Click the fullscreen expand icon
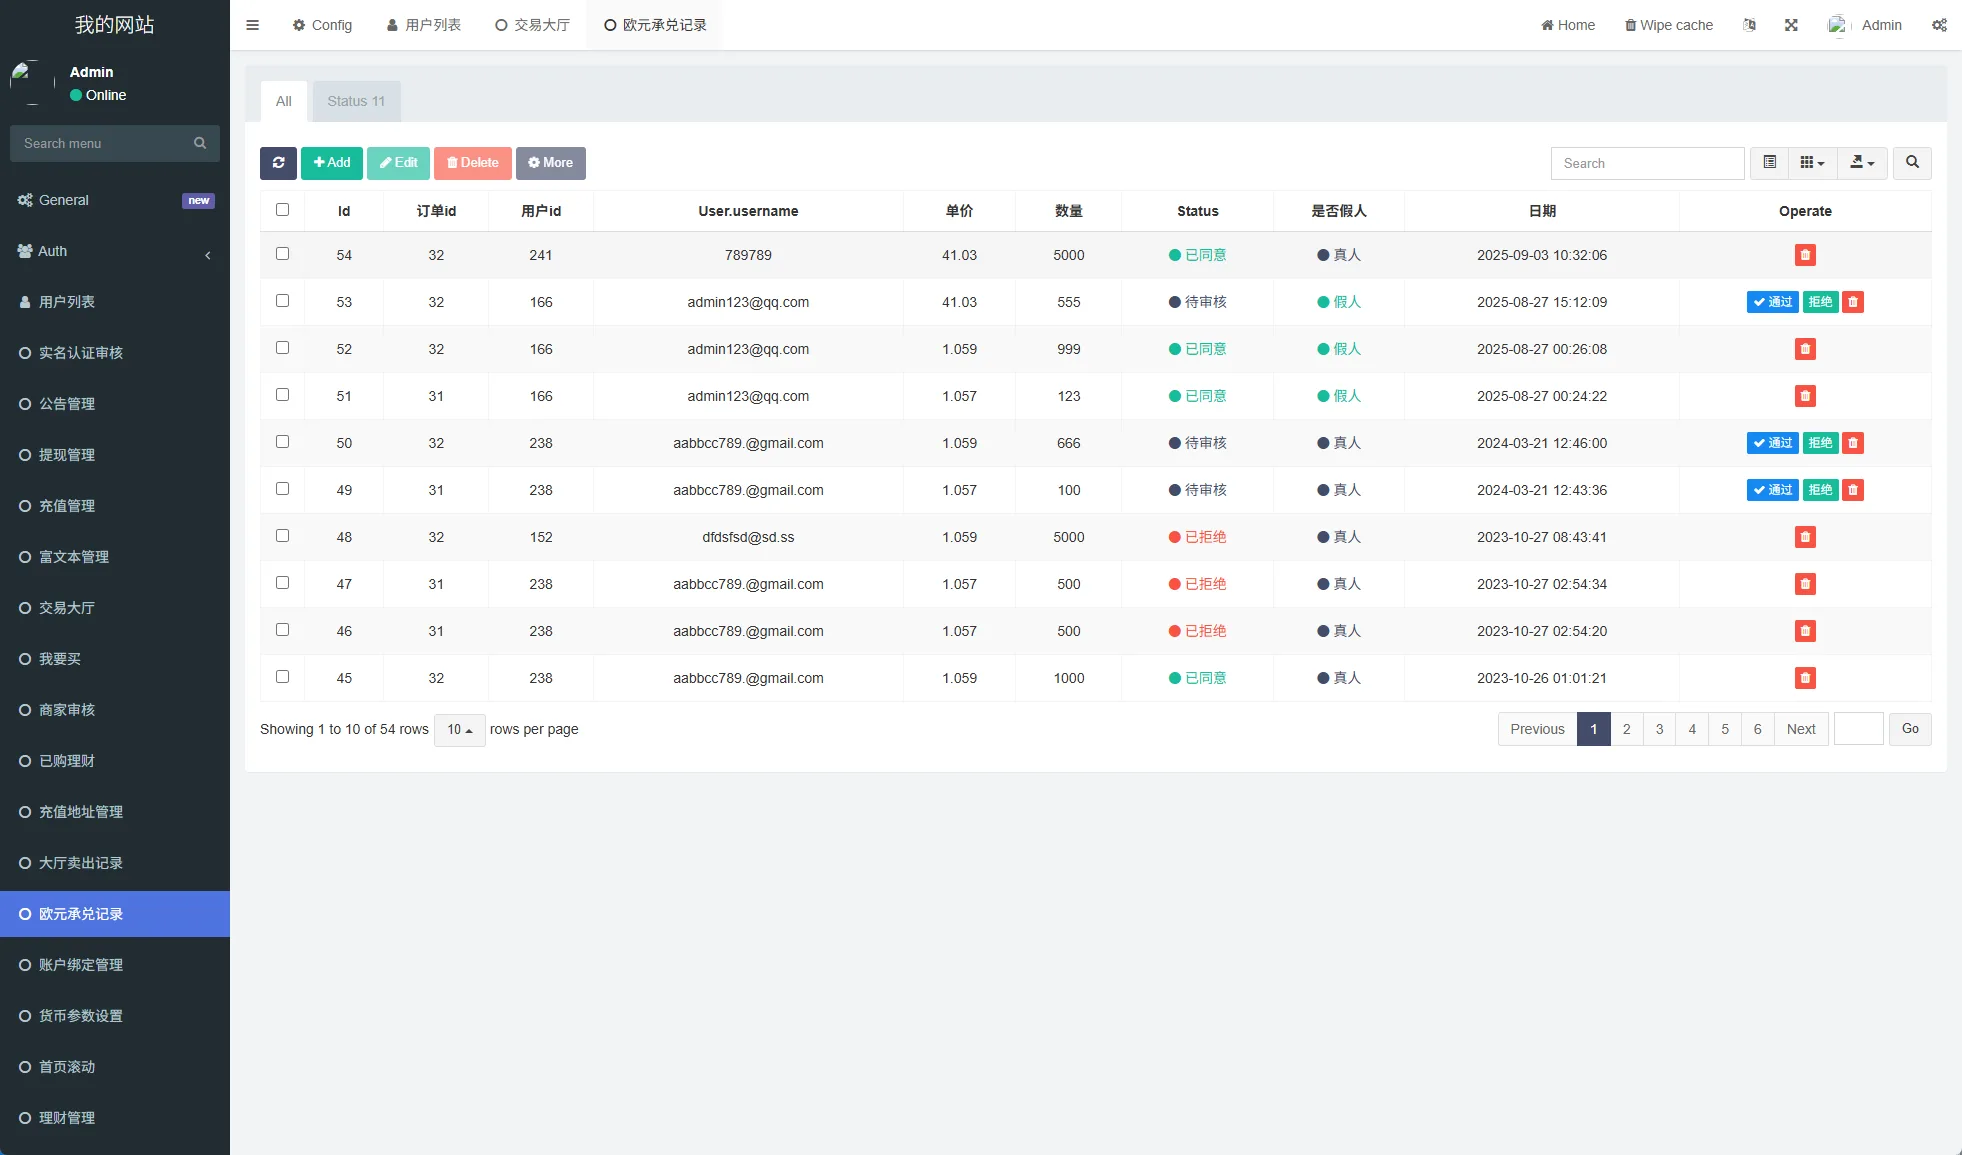 pyautogui.click(x=1791, y=25)
